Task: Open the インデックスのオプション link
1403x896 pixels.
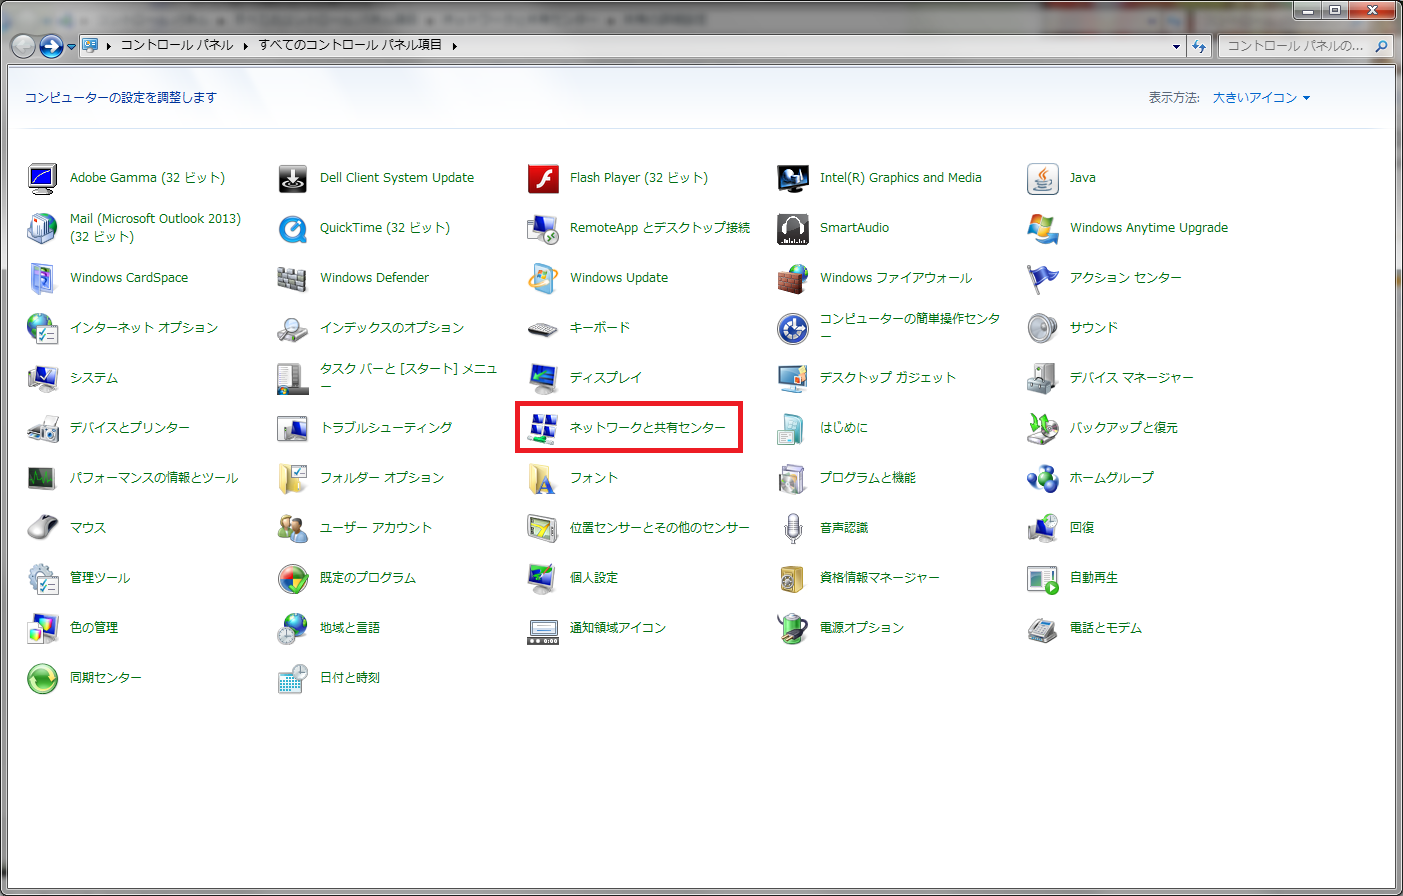Action: pos(392,328)
